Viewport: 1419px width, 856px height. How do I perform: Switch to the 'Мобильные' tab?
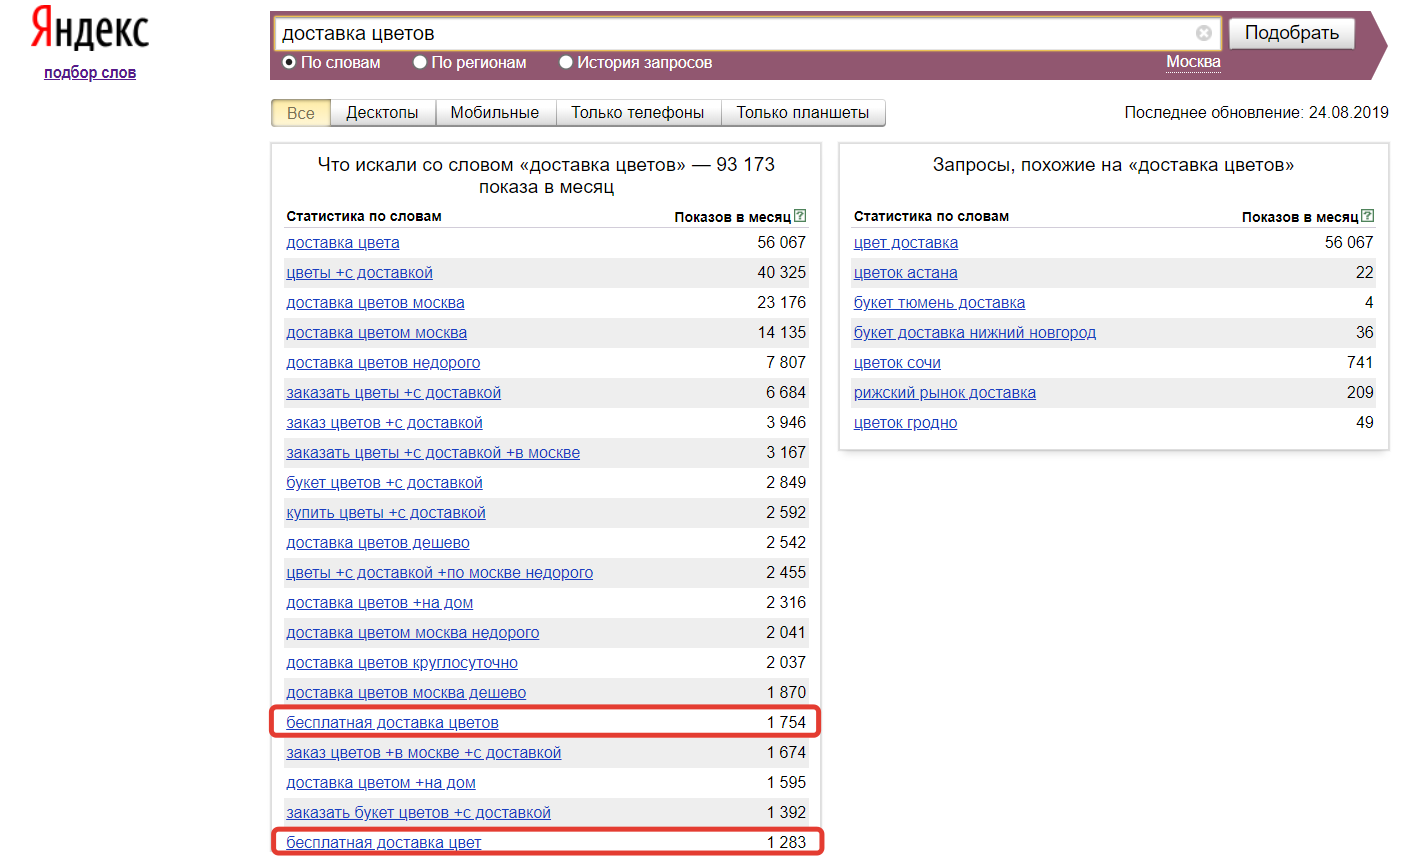(494, 113)
